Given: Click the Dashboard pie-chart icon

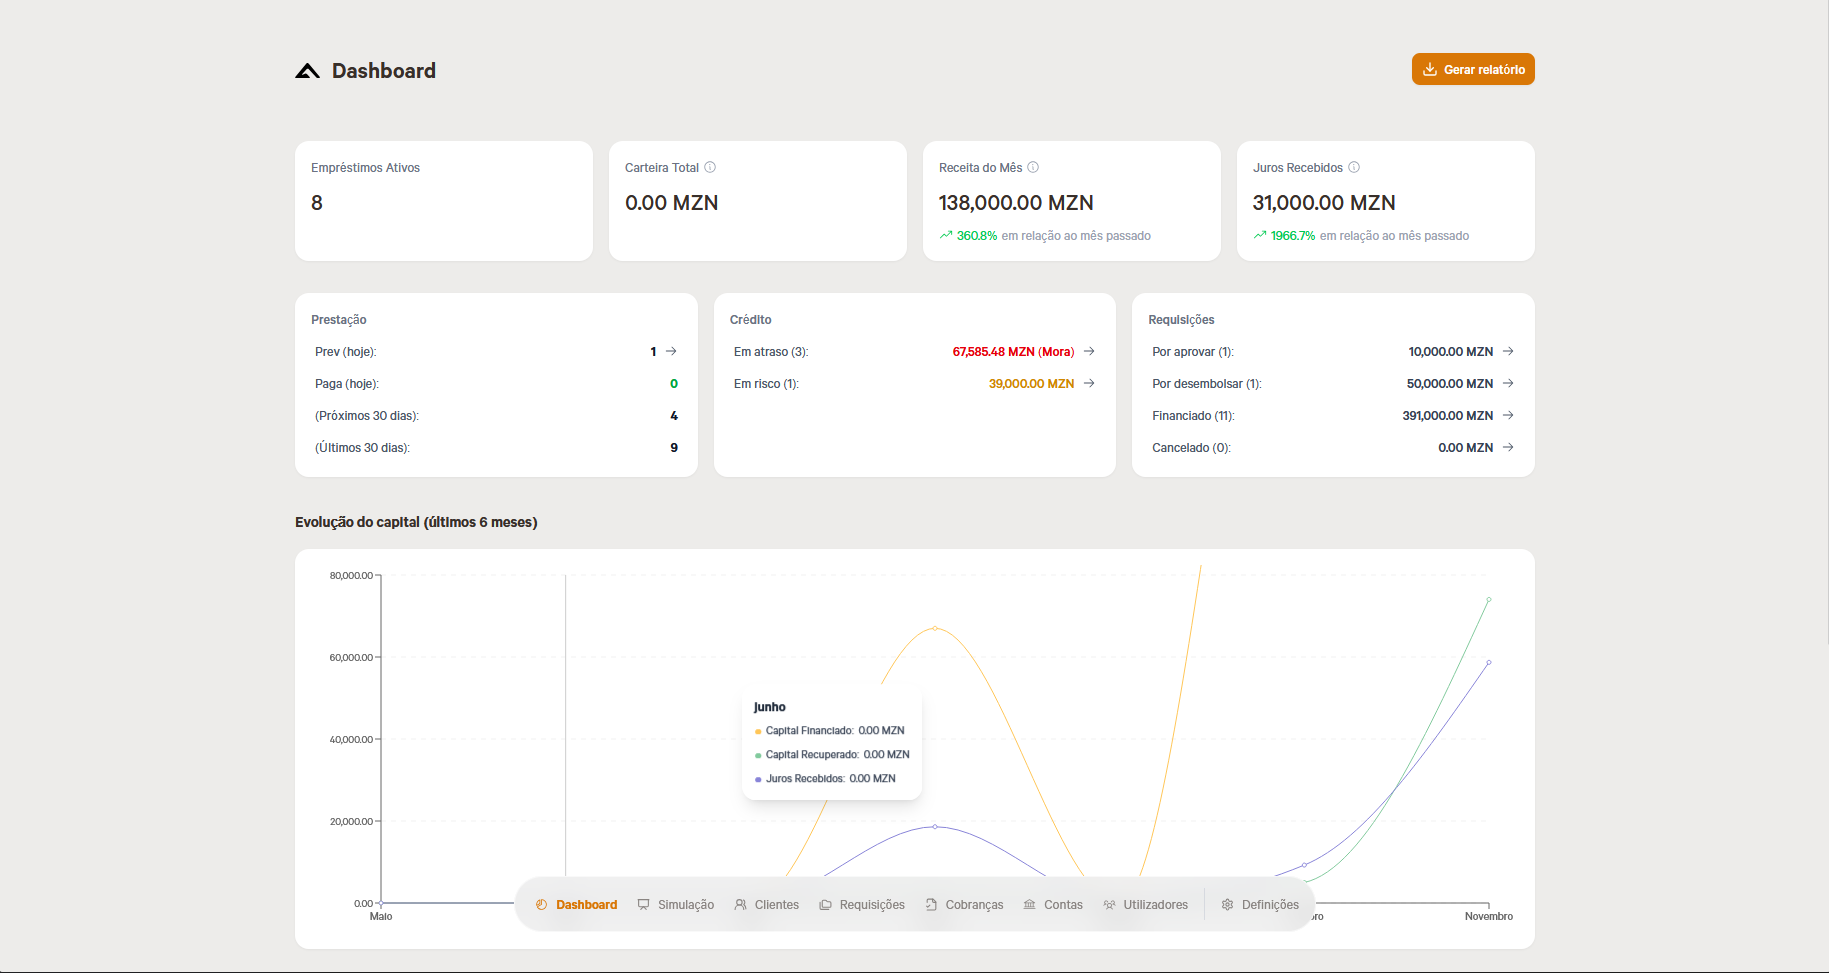Looking at the screenshot, I should [542, 904].
